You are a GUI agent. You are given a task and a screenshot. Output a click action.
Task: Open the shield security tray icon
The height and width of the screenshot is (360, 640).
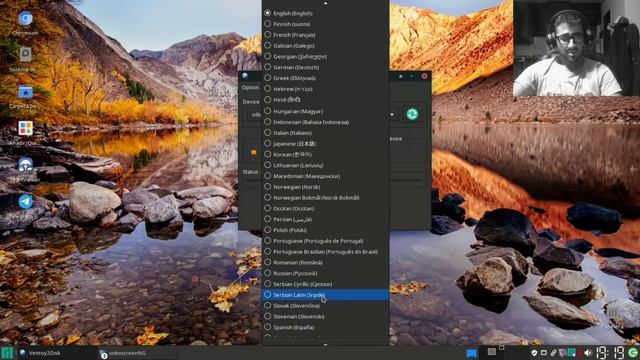pos(534,353)
